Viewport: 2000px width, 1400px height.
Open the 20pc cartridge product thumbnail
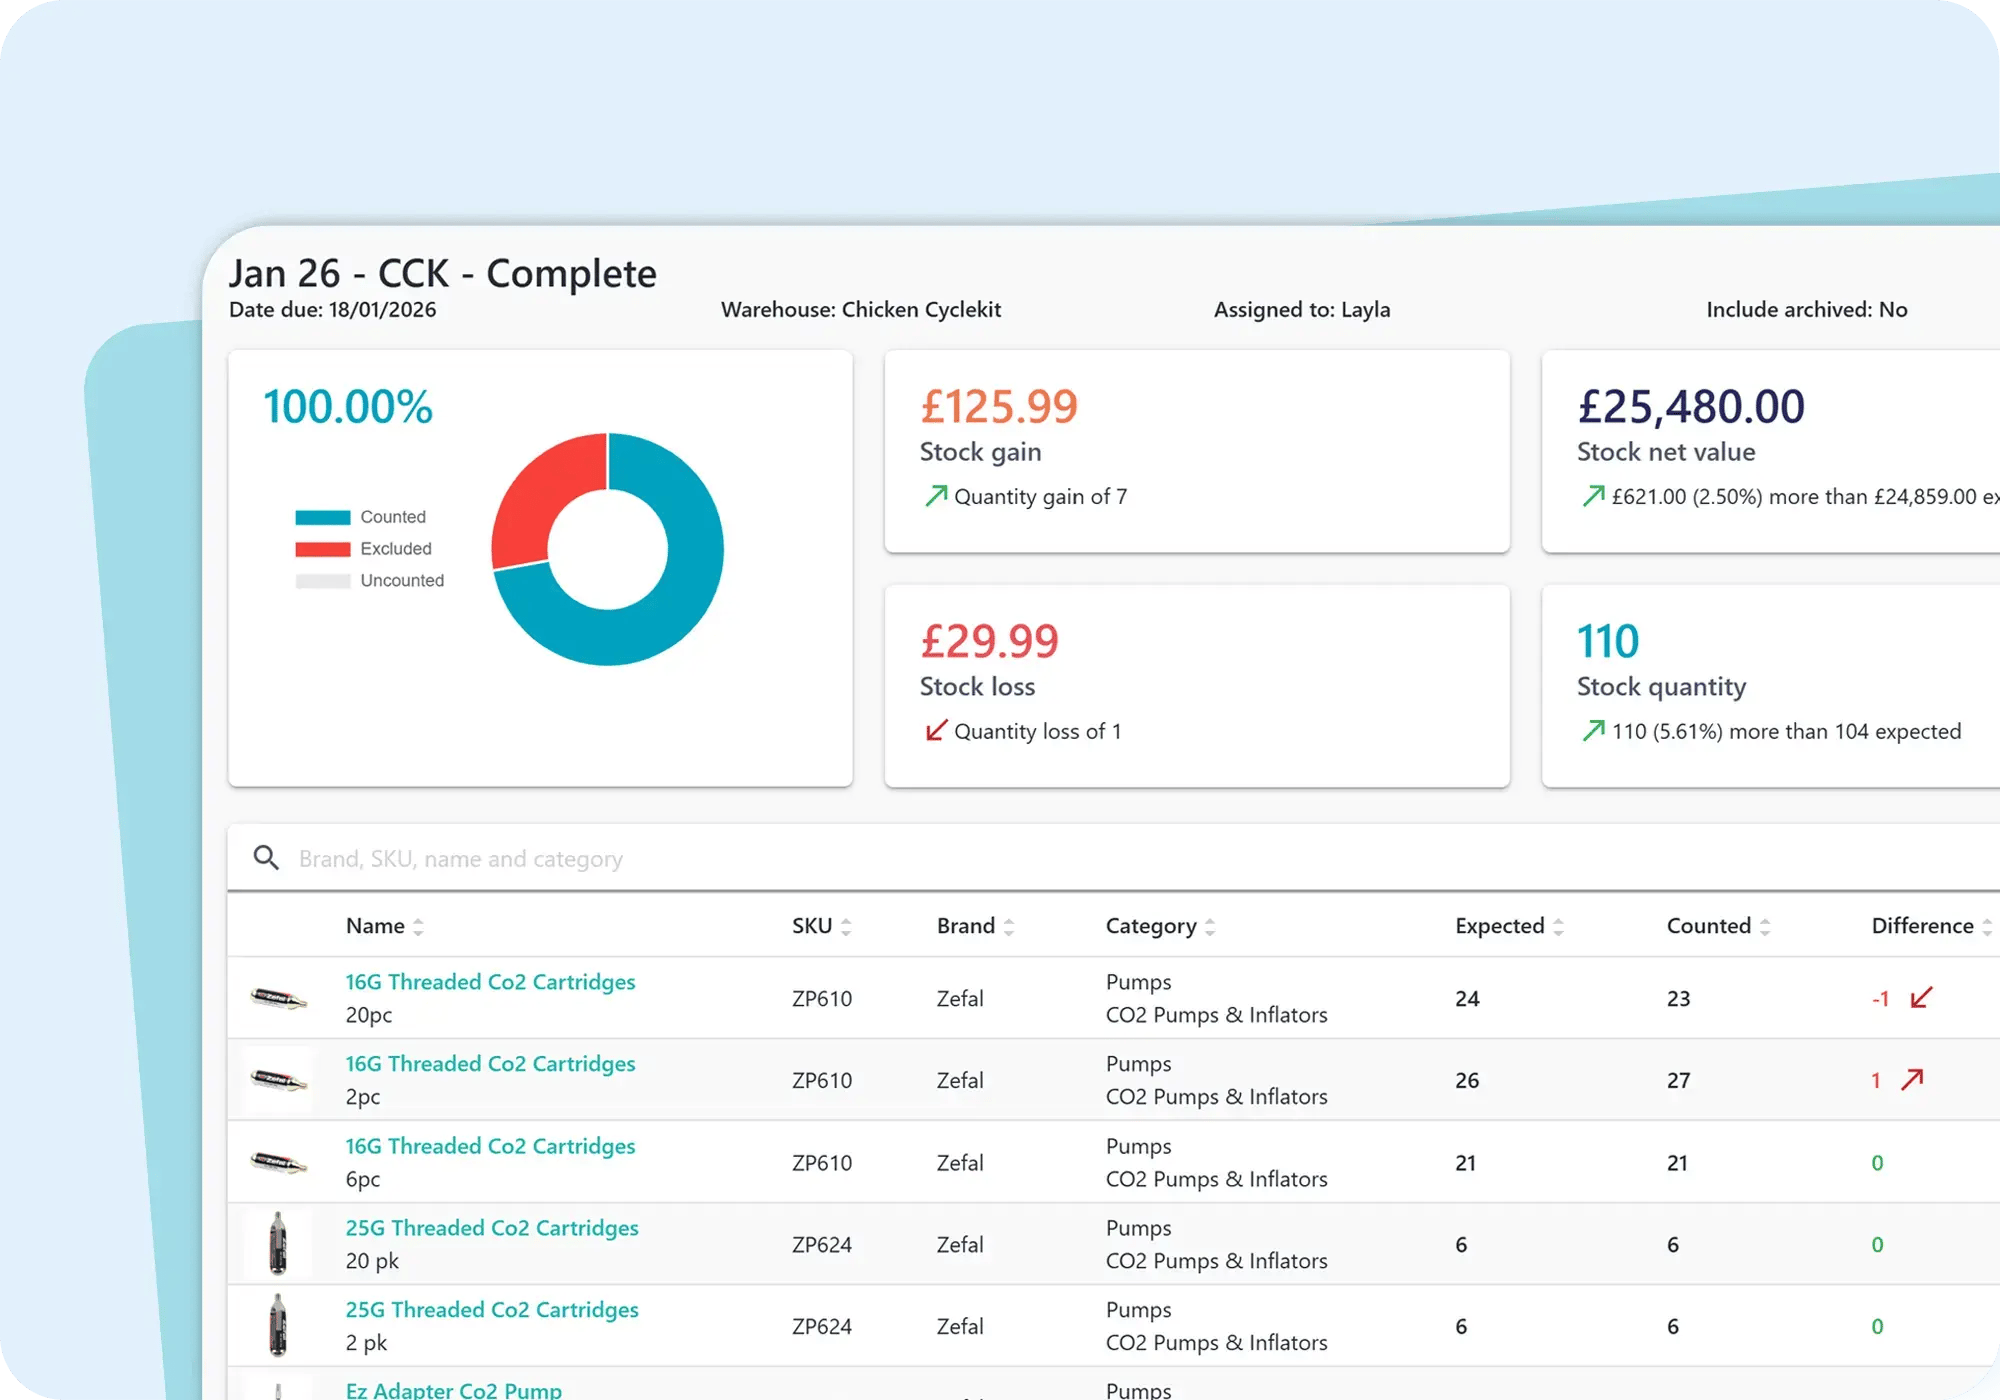[278, 998]
